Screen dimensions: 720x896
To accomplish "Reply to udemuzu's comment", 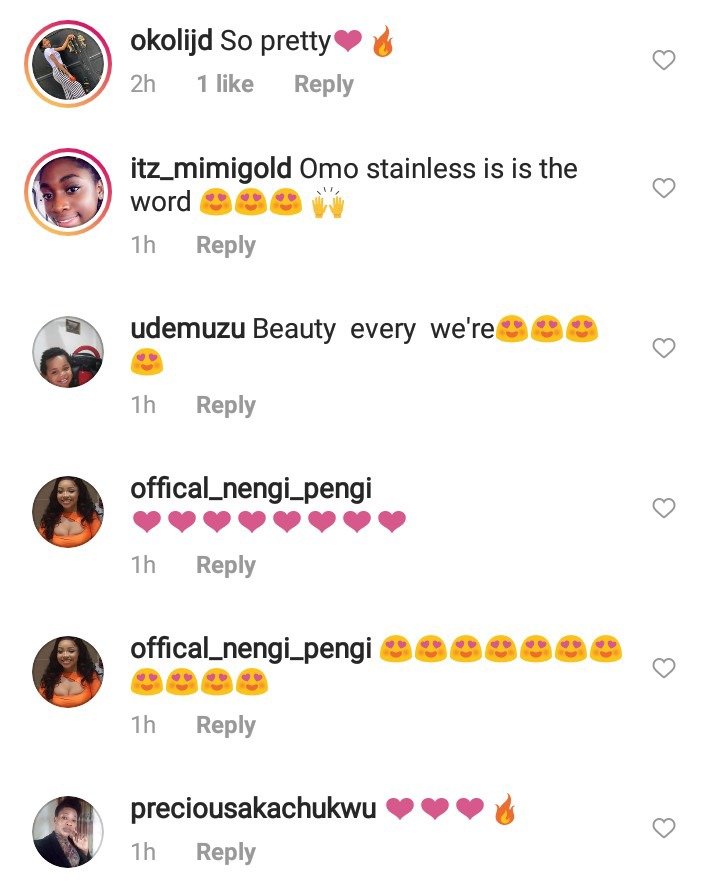I will (x=225, y=405).
